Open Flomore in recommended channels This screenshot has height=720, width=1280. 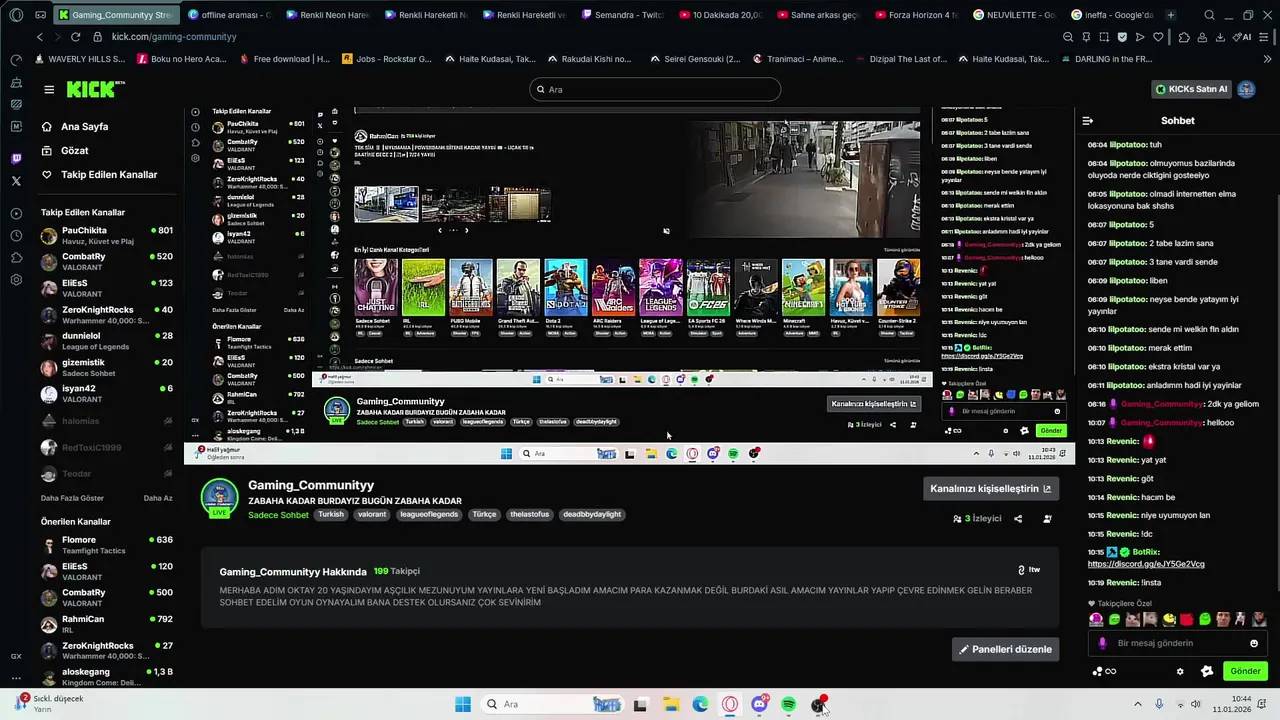(x=107, y=545)
